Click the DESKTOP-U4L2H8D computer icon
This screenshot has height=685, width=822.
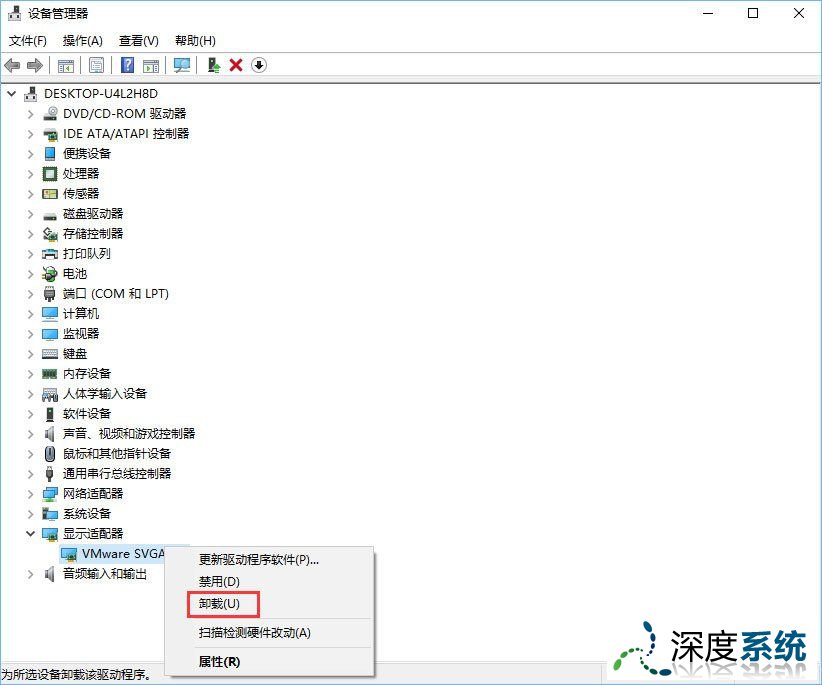(31, 94)
